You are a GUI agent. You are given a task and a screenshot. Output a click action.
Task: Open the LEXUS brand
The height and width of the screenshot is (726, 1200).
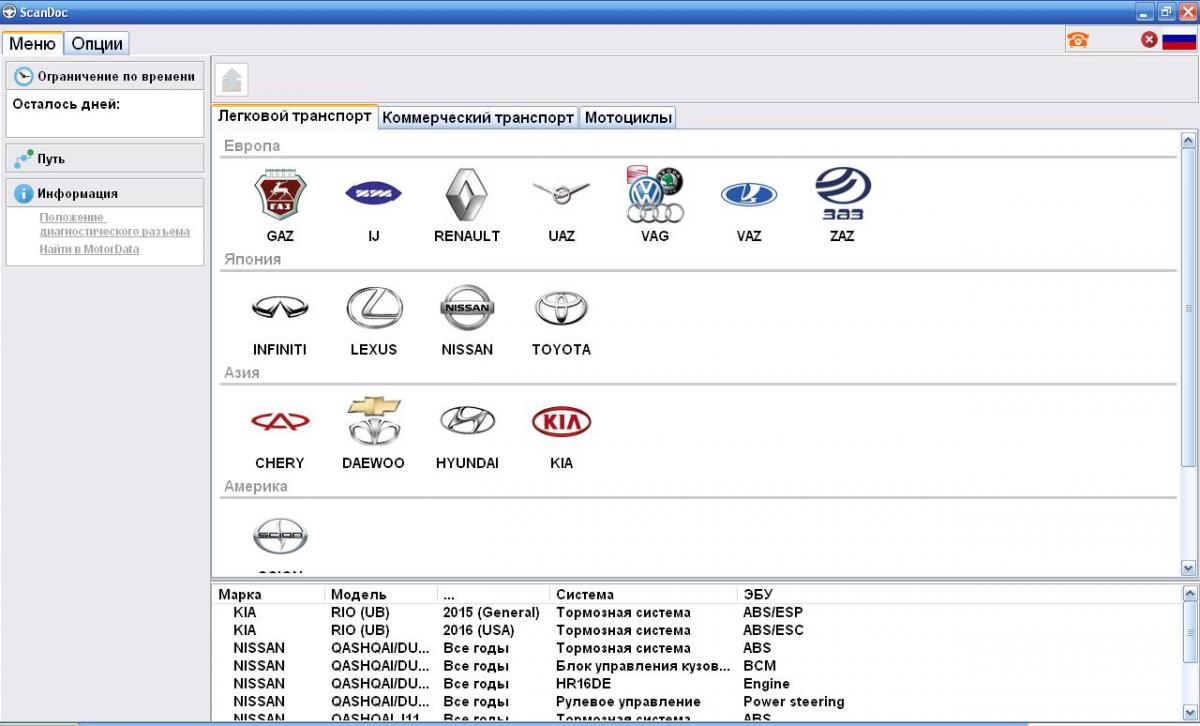[374, 307]
